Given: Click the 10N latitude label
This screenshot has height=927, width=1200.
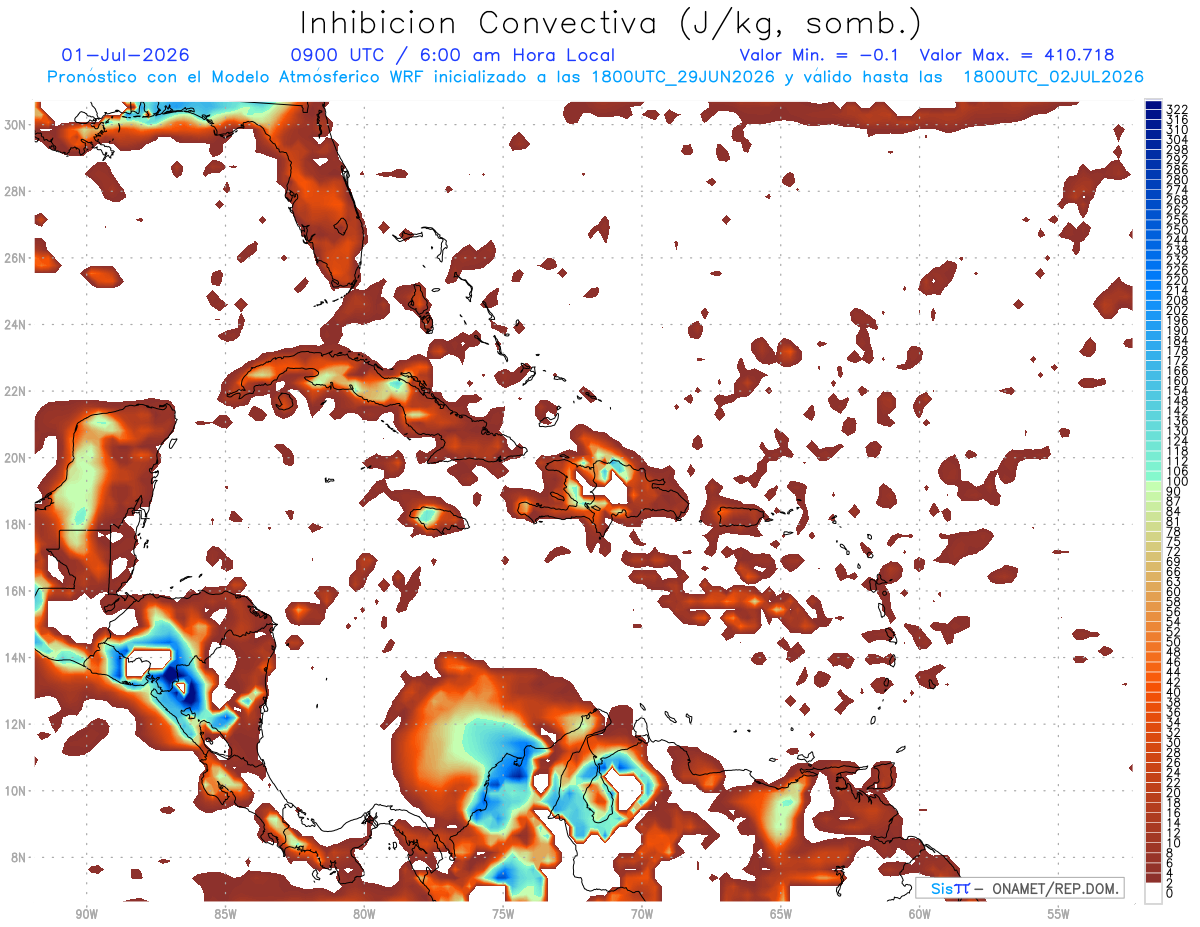Looking at the screenshot, I should pos(15,790).
